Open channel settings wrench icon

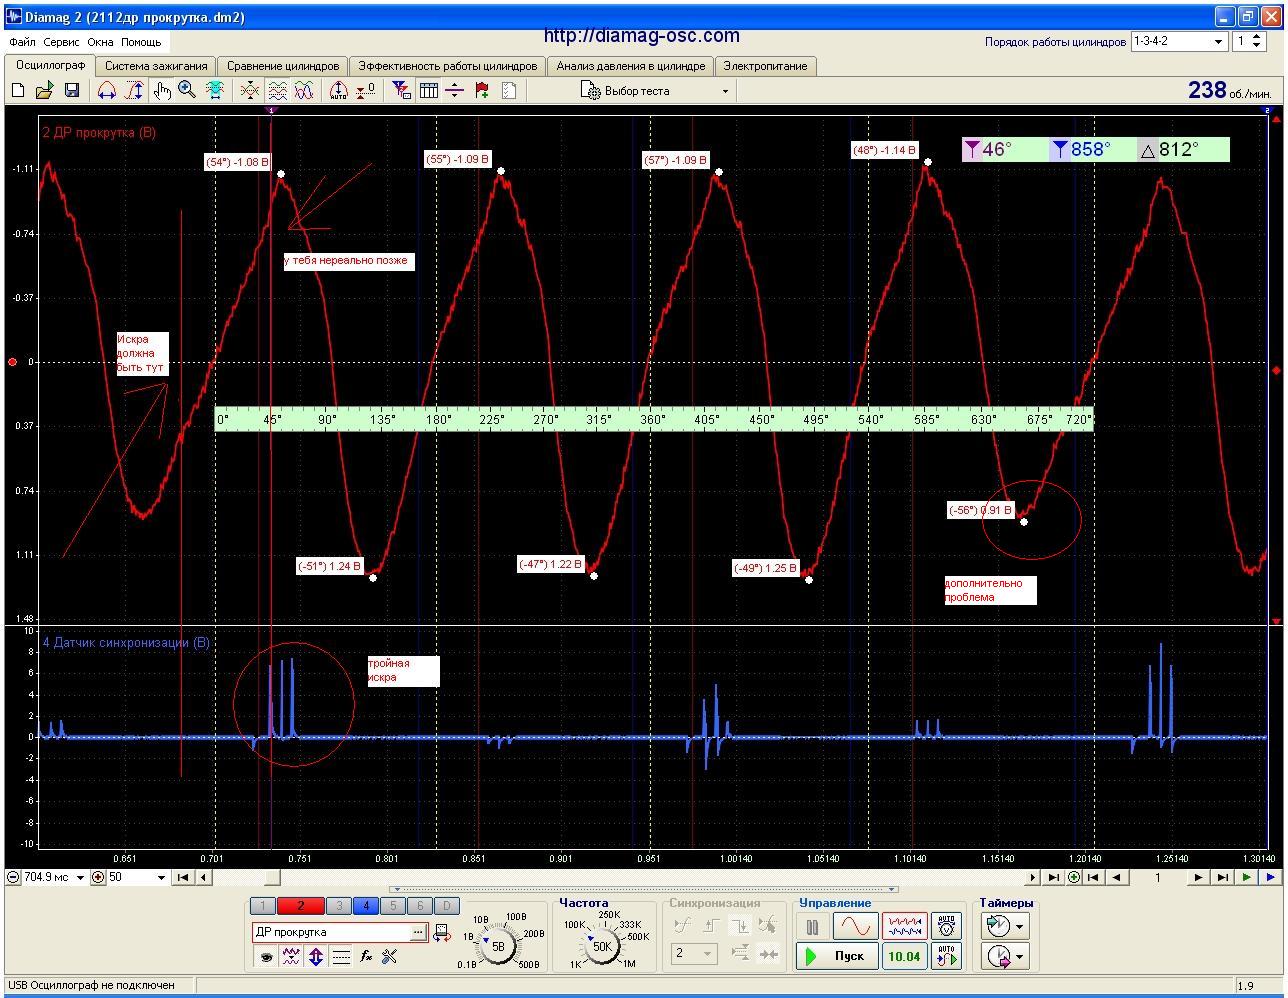(x=390, y=957)
